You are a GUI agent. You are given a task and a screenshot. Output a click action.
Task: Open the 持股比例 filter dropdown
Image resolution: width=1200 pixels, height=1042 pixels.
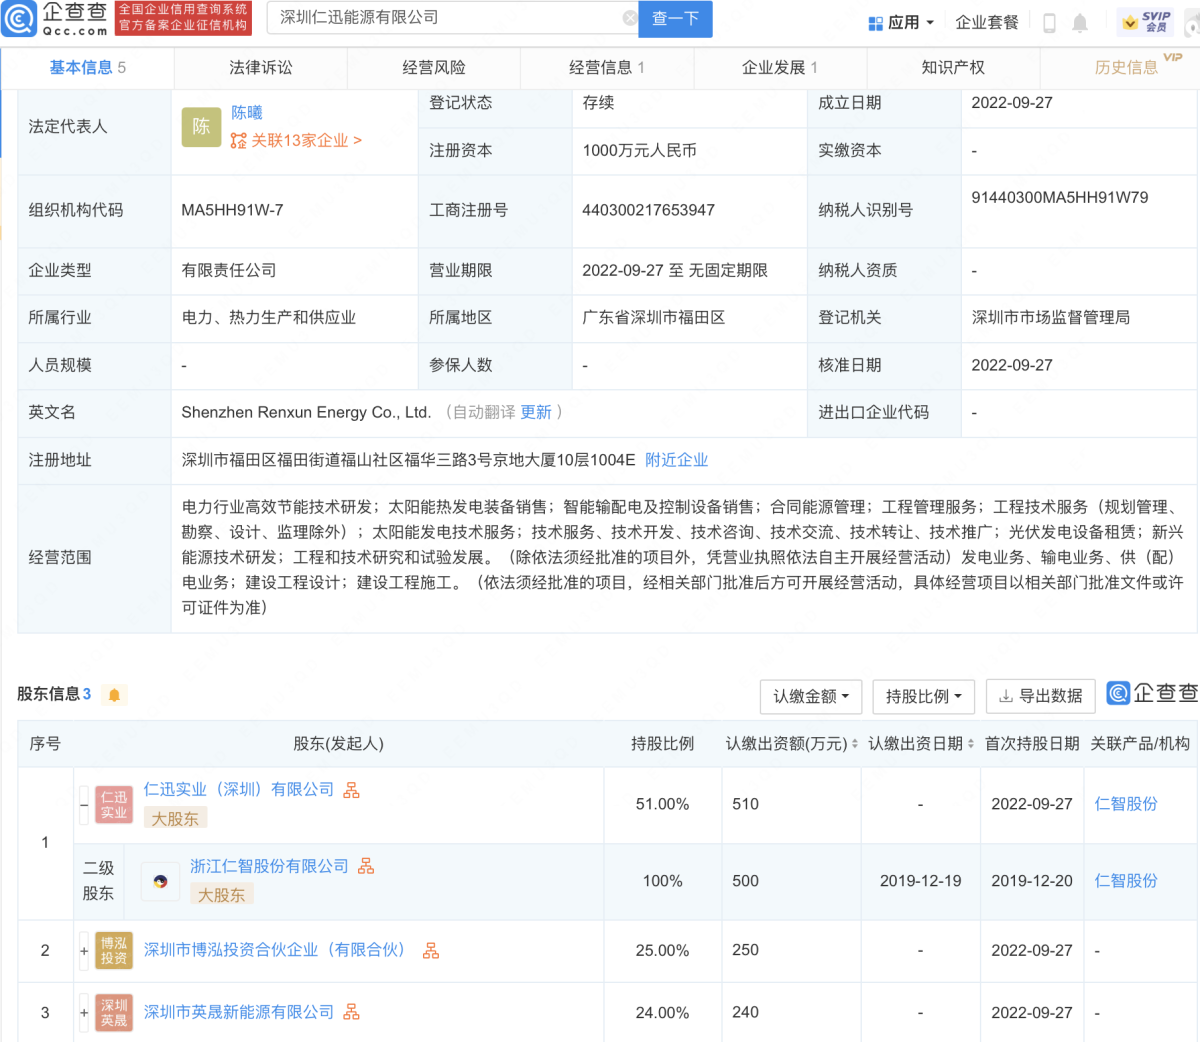923,696
